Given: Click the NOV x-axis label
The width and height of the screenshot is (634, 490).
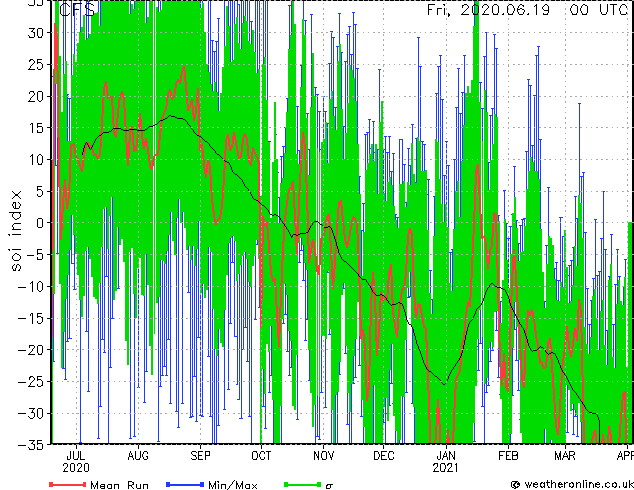Looking at the screenshot, I should click(x=323, y=456).
